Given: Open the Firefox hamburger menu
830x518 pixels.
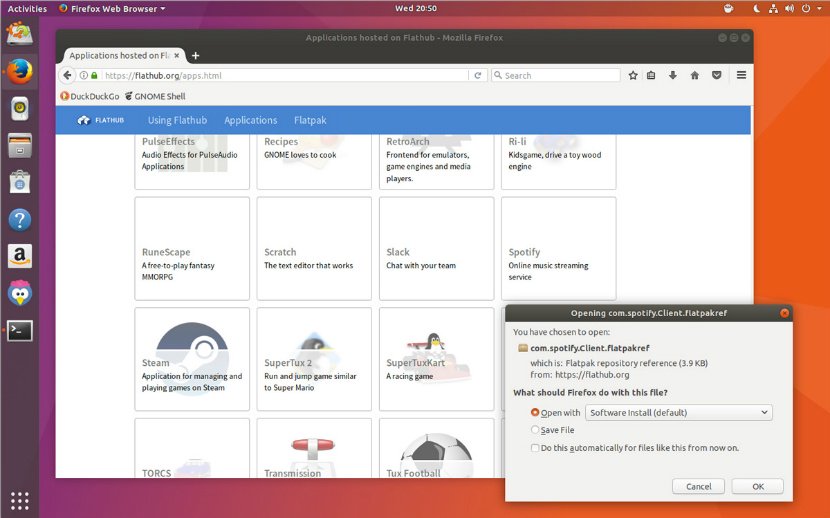Looking at the screenshot, I should [x=741, y=75].
